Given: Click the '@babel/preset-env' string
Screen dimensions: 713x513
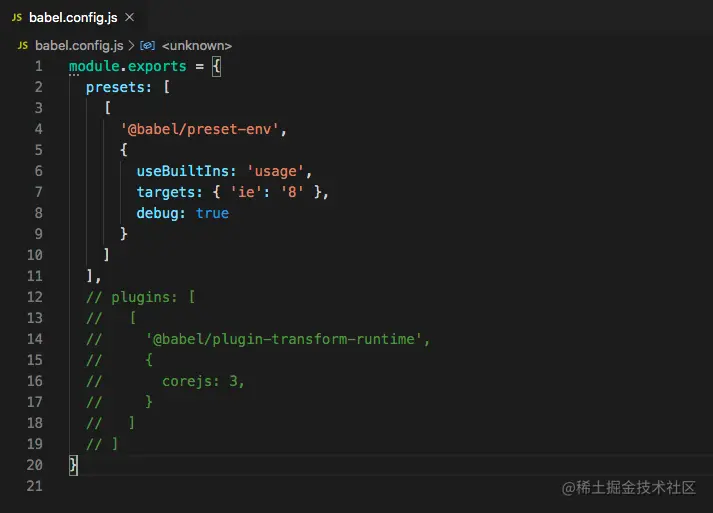Looking at the screenshot, I should point(200,130).
